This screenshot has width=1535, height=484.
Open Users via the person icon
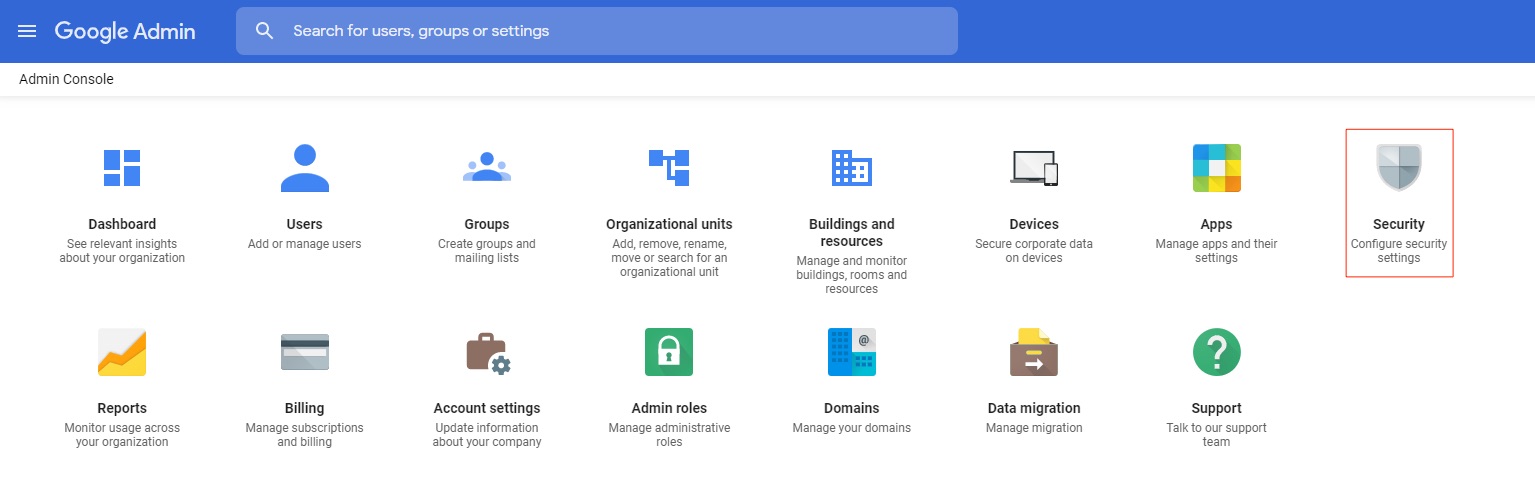pyautogui.click(x=304, y=168)
